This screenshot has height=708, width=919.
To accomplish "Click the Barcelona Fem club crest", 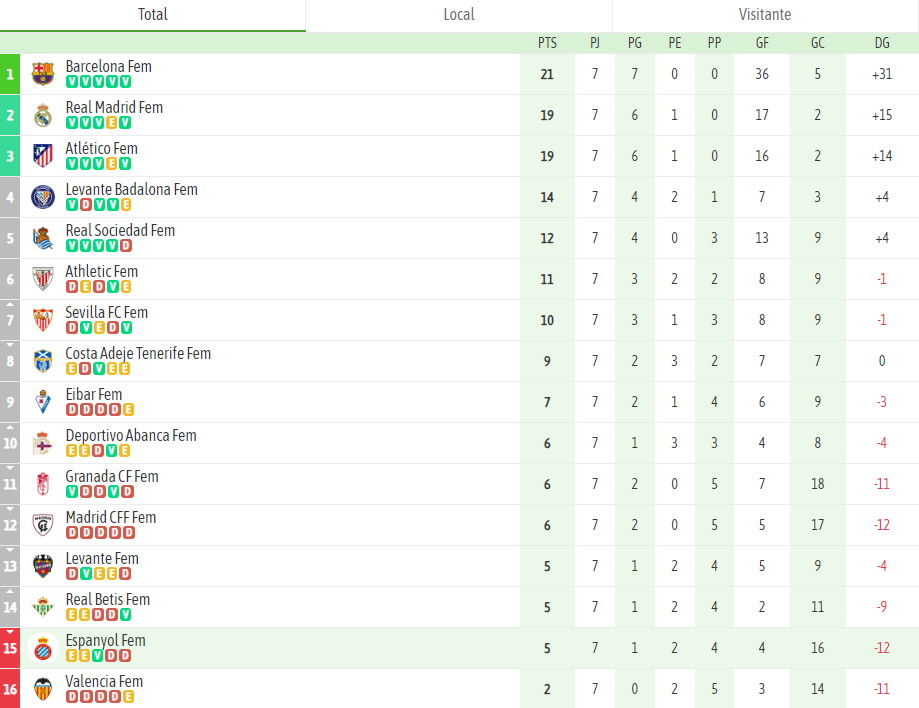I will click(x=43, y=74).
